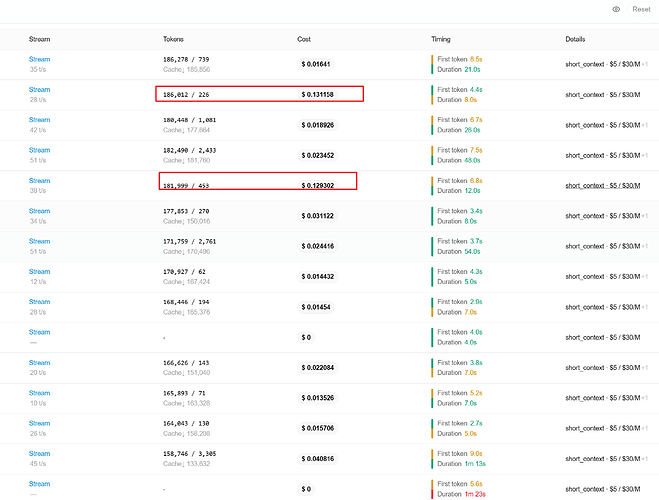Click the Reset button
The height and width of the screenshot is (500, 659).
[641, 9]
